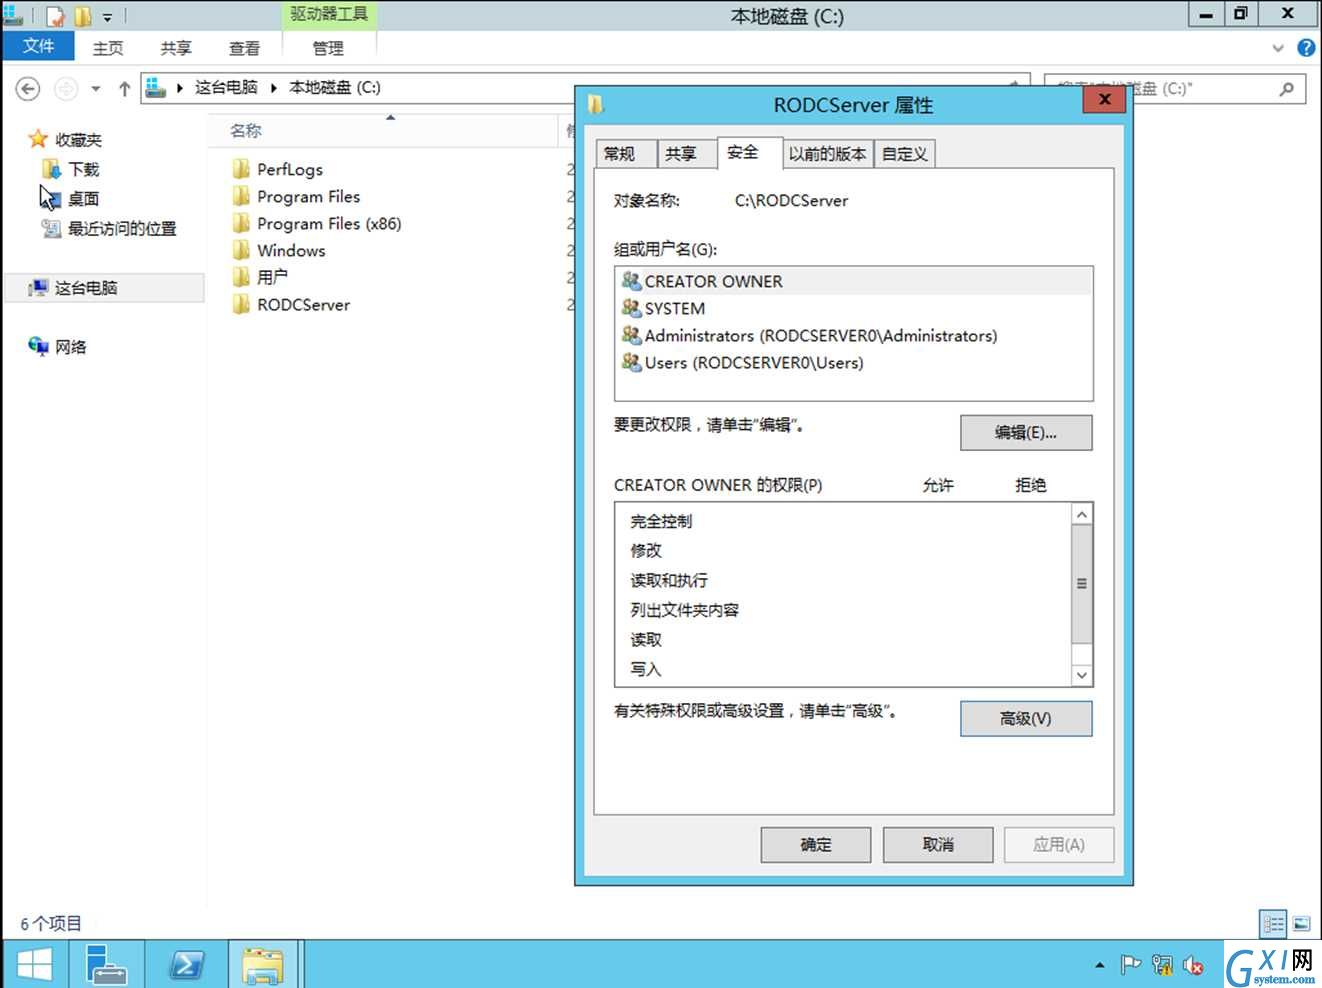
Task: Open the 主页 ribbon tab
Action: click(x=108, y=48)
